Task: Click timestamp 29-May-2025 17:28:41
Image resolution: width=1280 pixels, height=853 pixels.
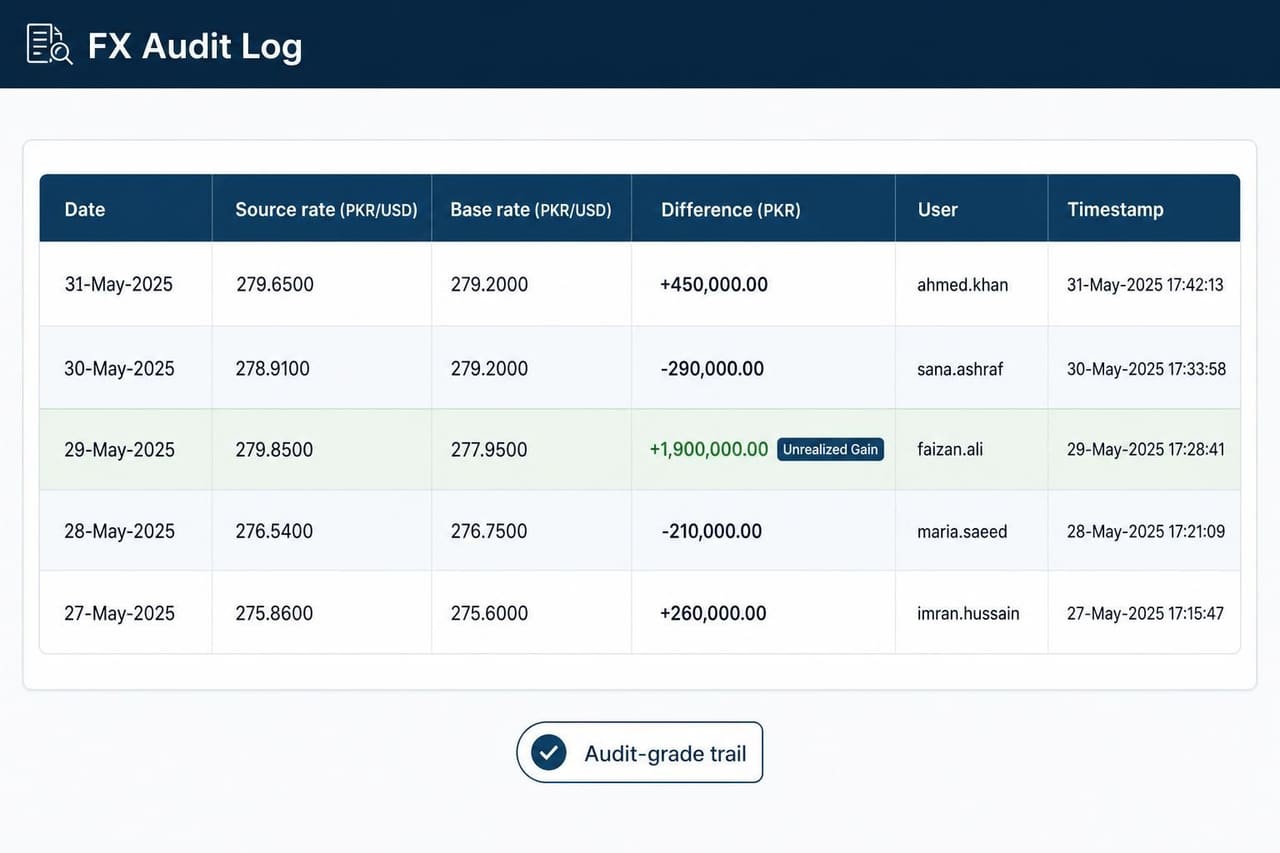Action: (1146, 449)
